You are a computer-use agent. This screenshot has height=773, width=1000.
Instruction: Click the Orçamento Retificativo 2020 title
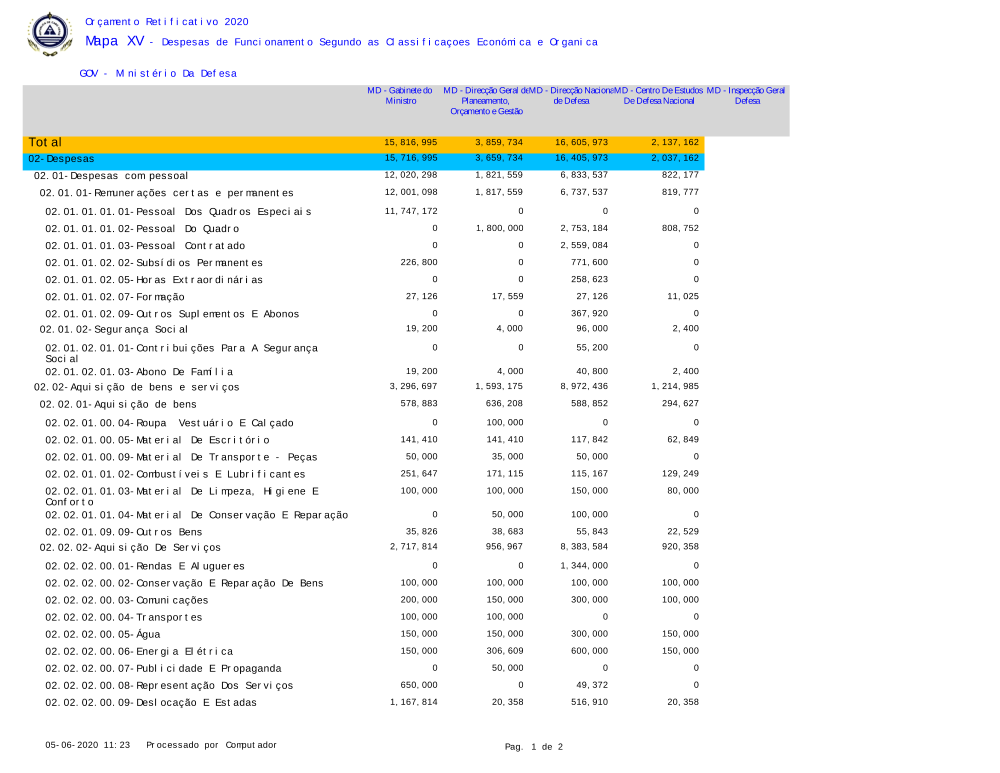(167, 22)
